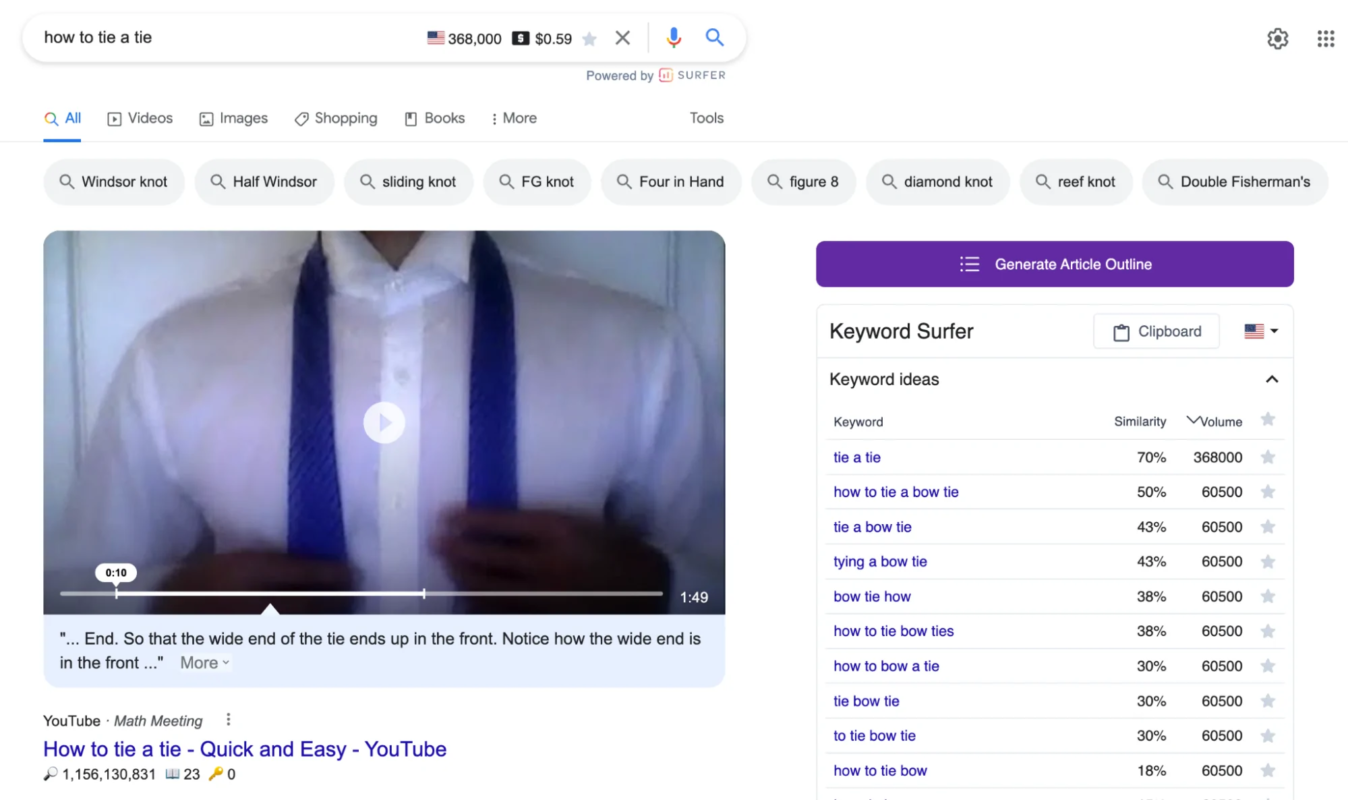Viewport: 1348px width, 800px height.
Task: Select the Windsor knot suggestion chip
Action: click(x=114, y=182)
